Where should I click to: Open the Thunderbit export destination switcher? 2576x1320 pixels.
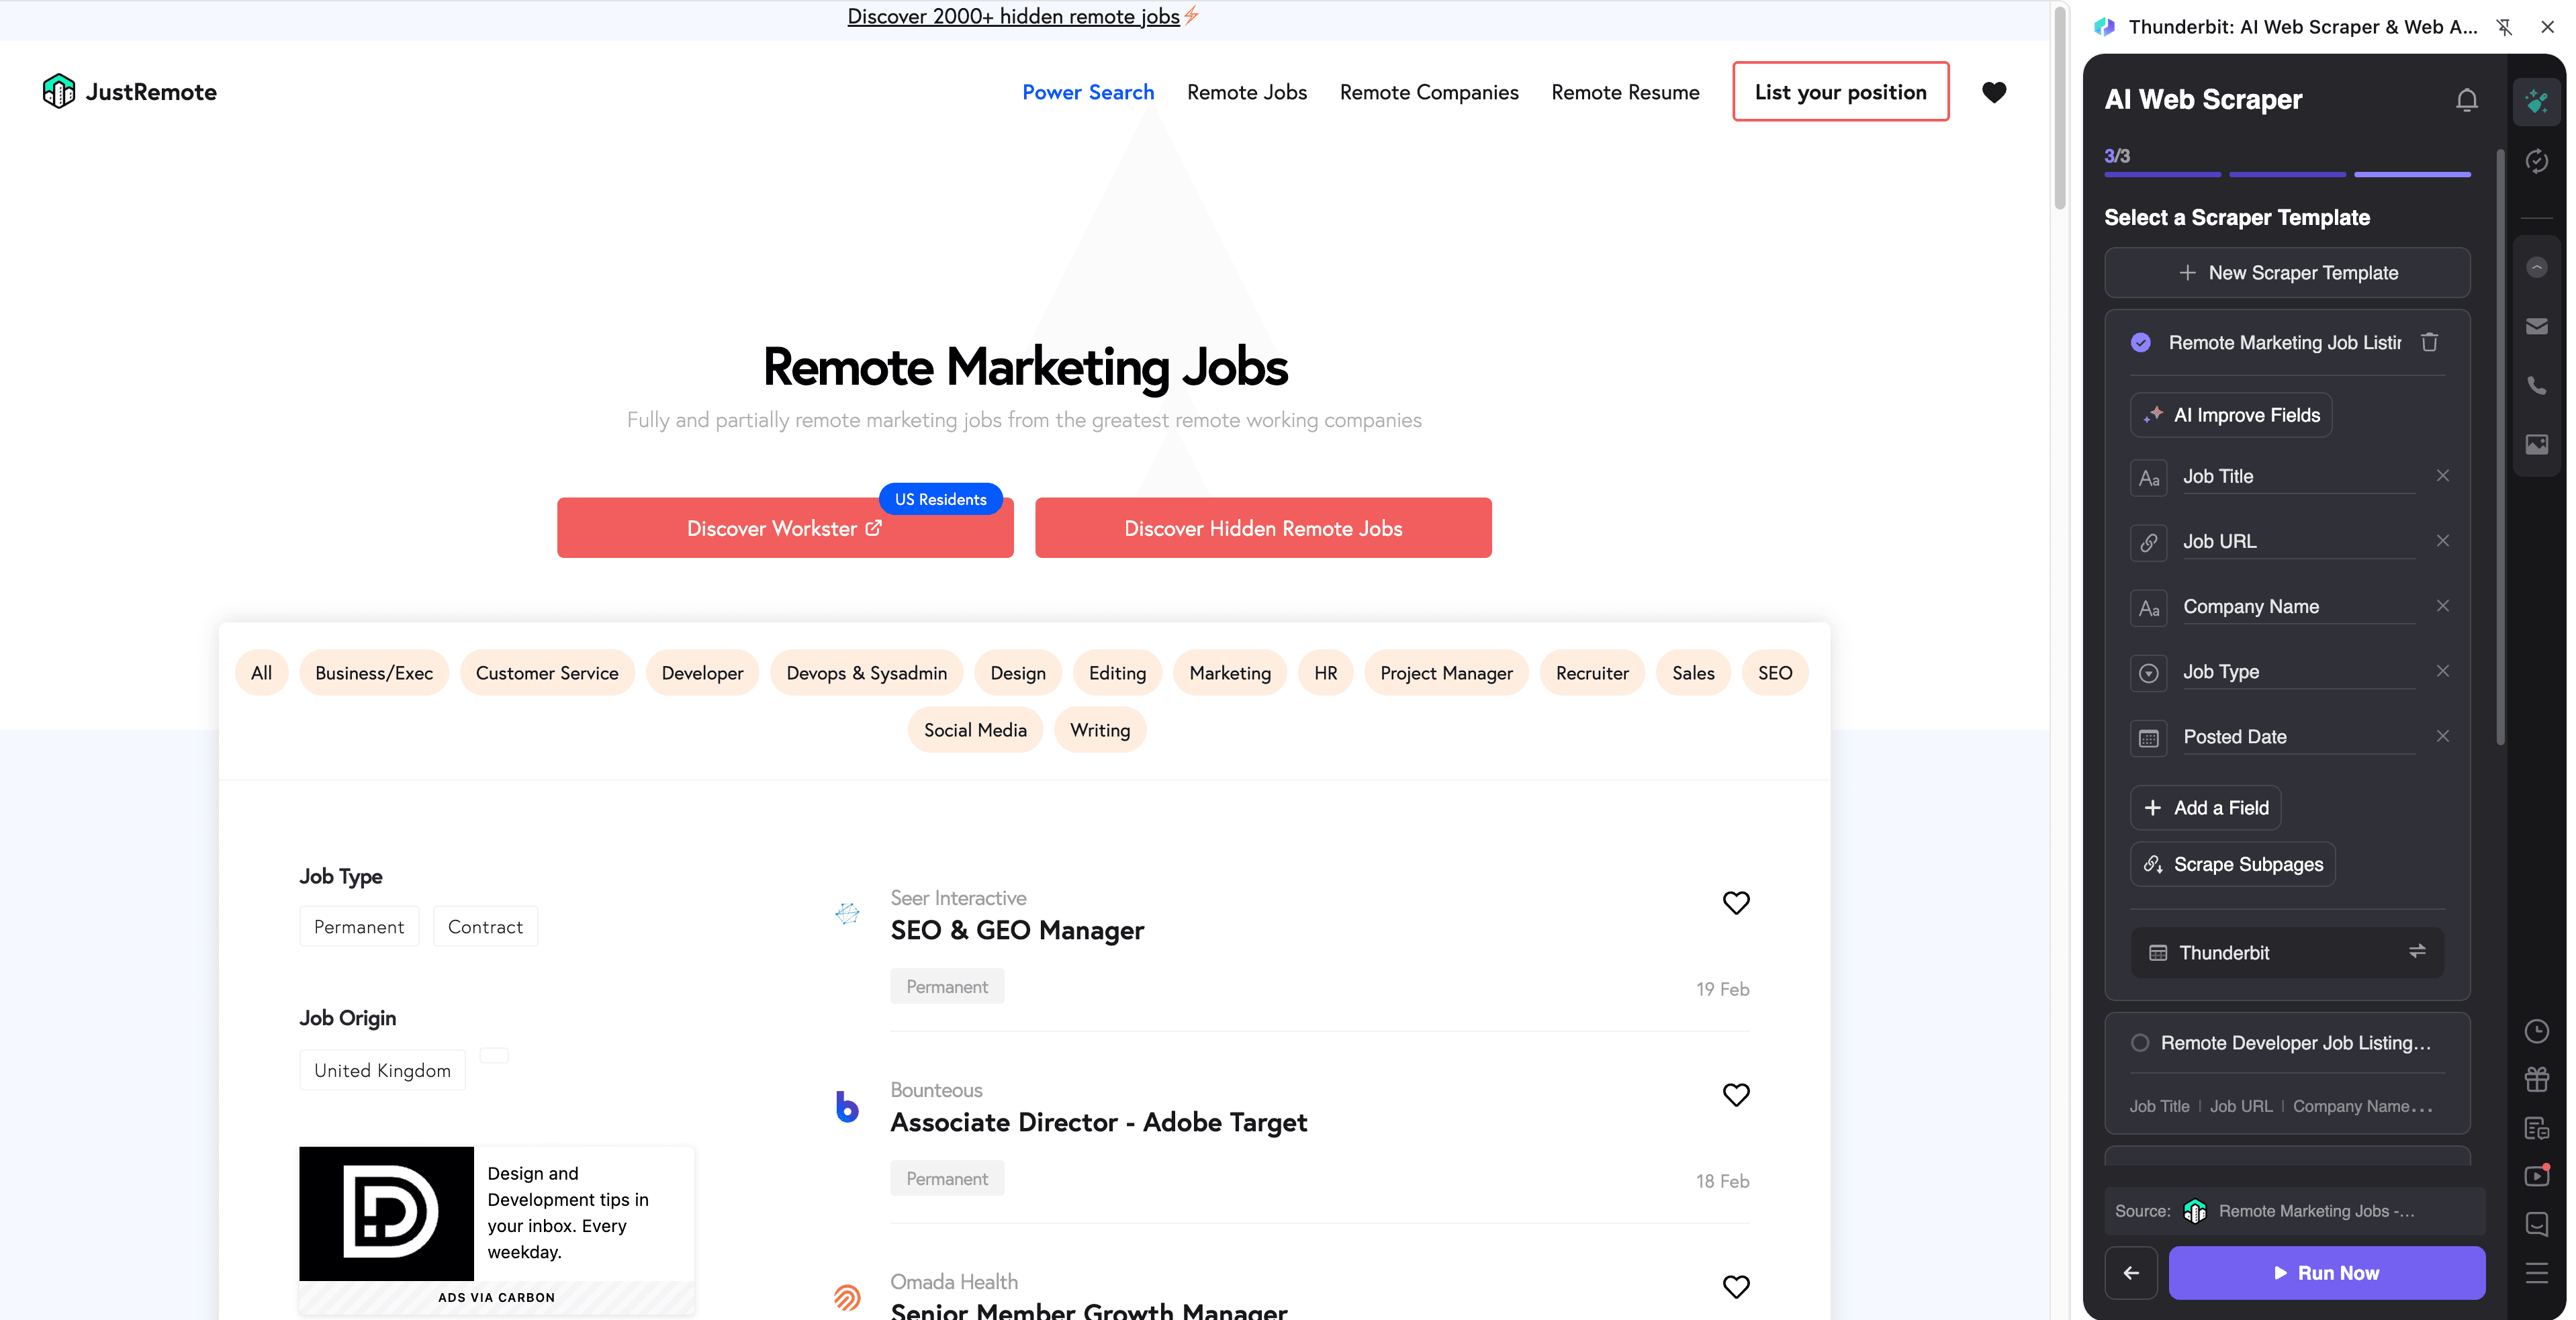pos(2419,952)
